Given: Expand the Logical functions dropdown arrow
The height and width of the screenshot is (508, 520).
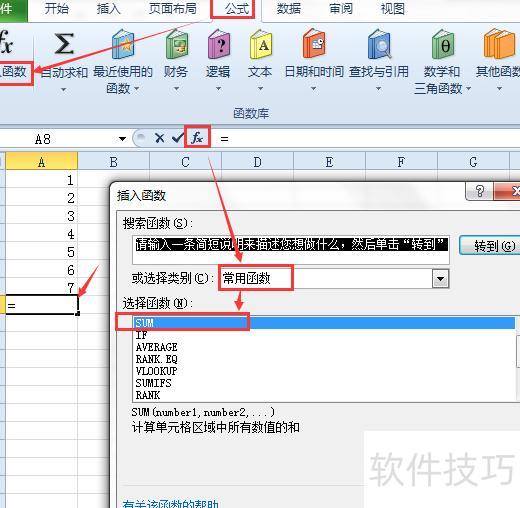Looking at the screenshot, I should pos(218,89).
